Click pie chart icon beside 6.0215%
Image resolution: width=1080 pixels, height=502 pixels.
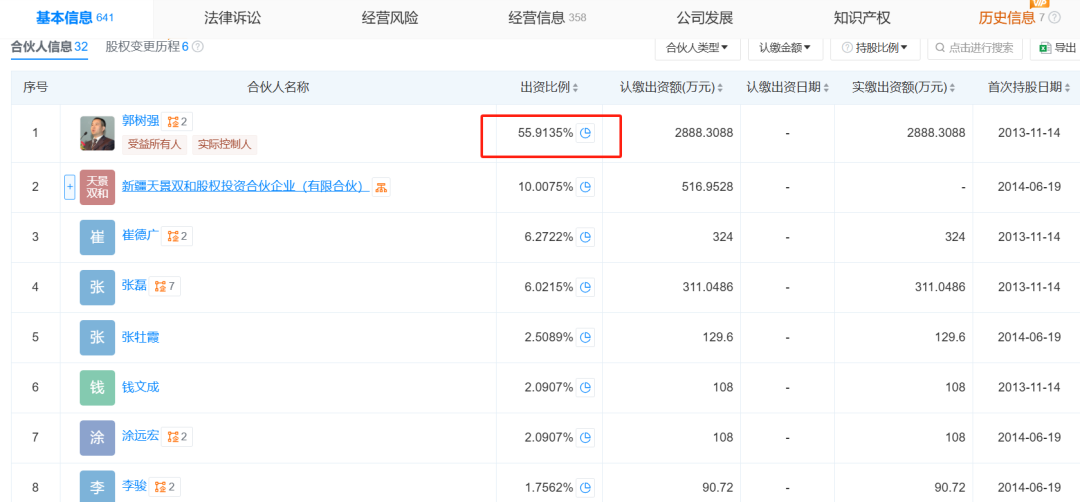(587, 287)
